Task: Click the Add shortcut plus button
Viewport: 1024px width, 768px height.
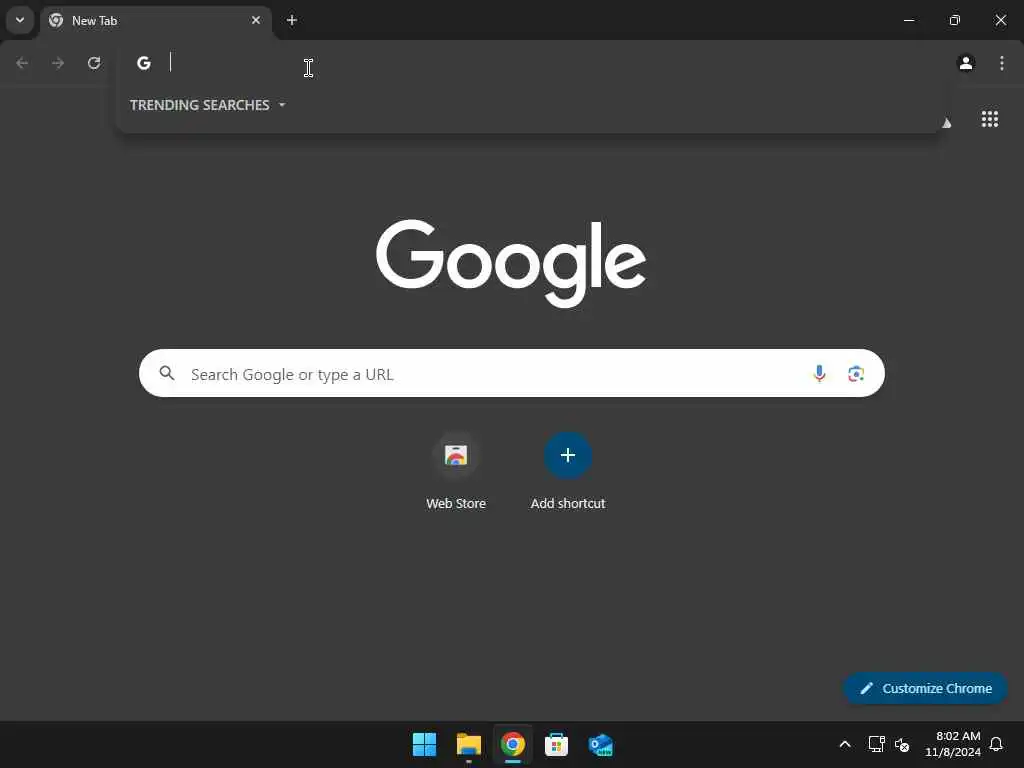Action: [x=568, y=455]
